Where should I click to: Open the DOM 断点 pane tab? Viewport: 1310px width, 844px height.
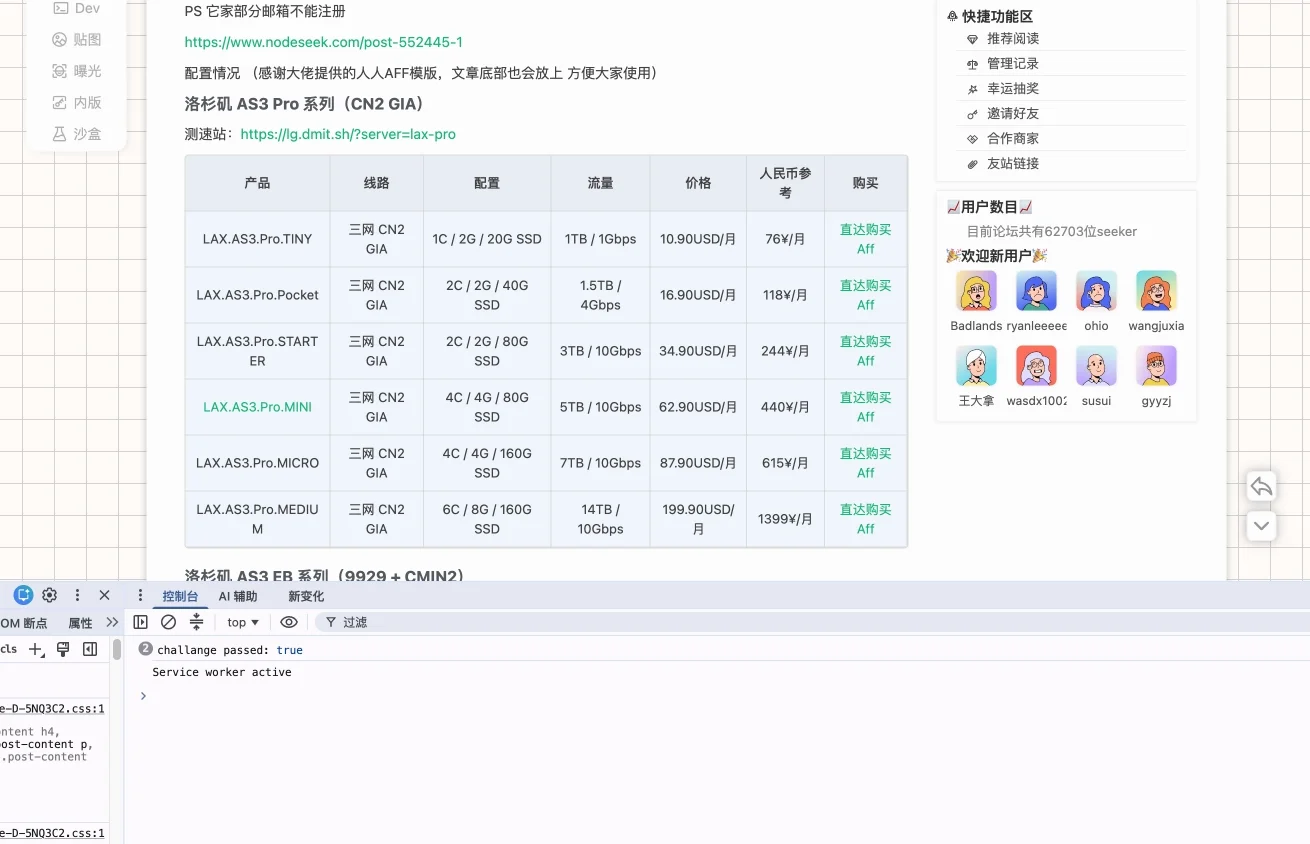23,623
